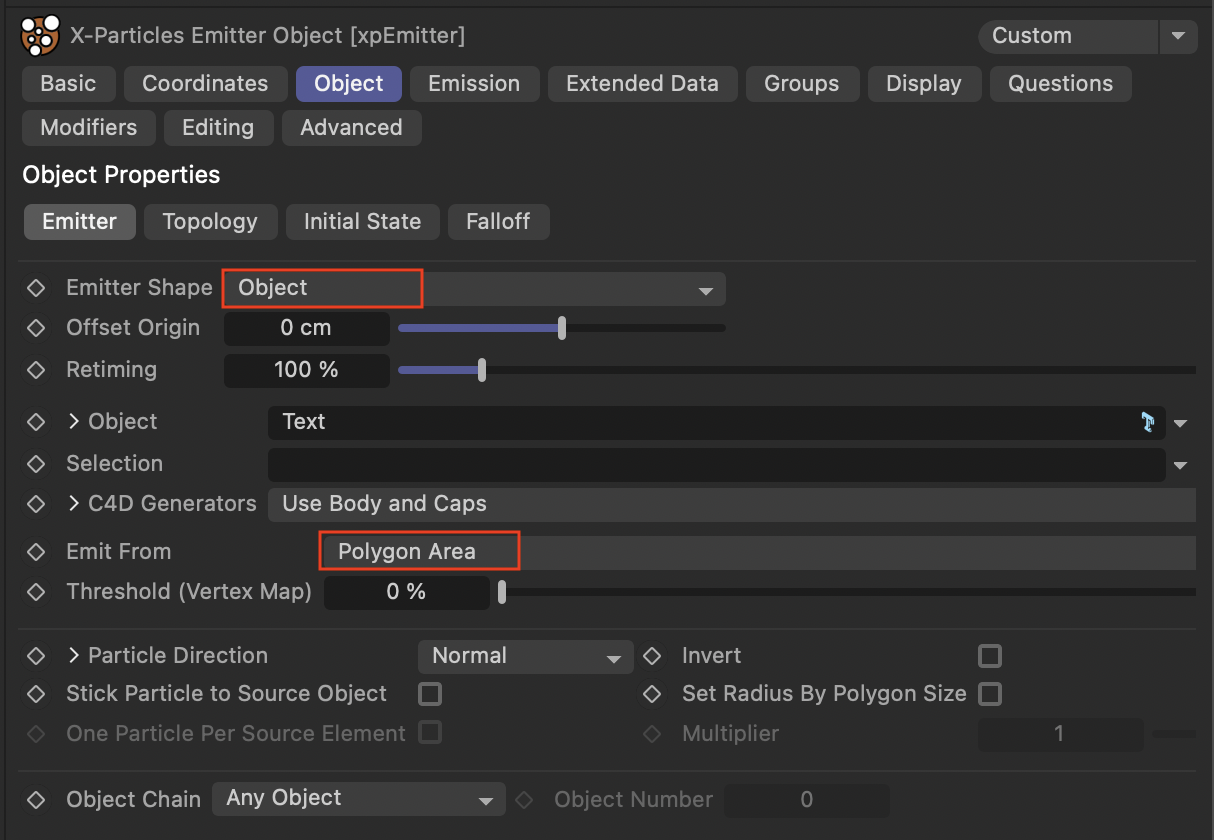Viewport: 1214px width, 840px height.
Task: Click the object picker icon in Text field
Action: [1148, 422]
